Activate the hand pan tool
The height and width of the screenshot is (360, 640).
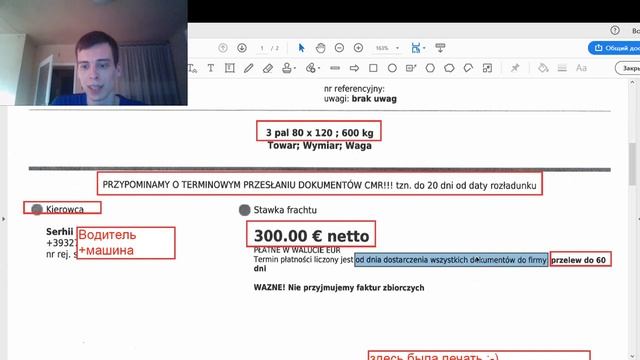coord(320,48)
